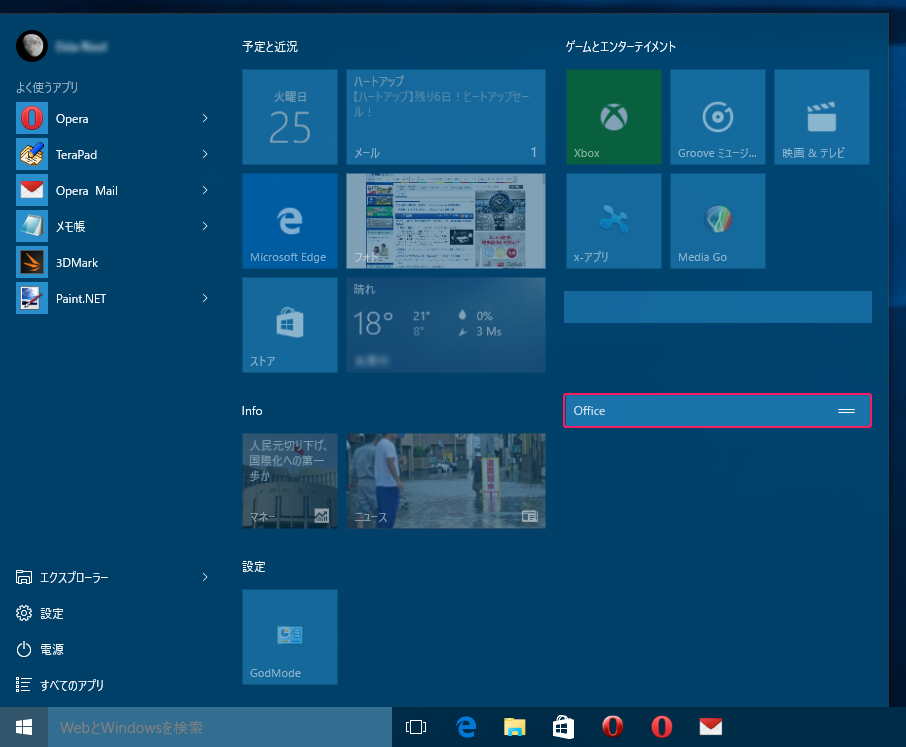Launch the x-アプリ tile
906x747 pixels.
point(614,221)
